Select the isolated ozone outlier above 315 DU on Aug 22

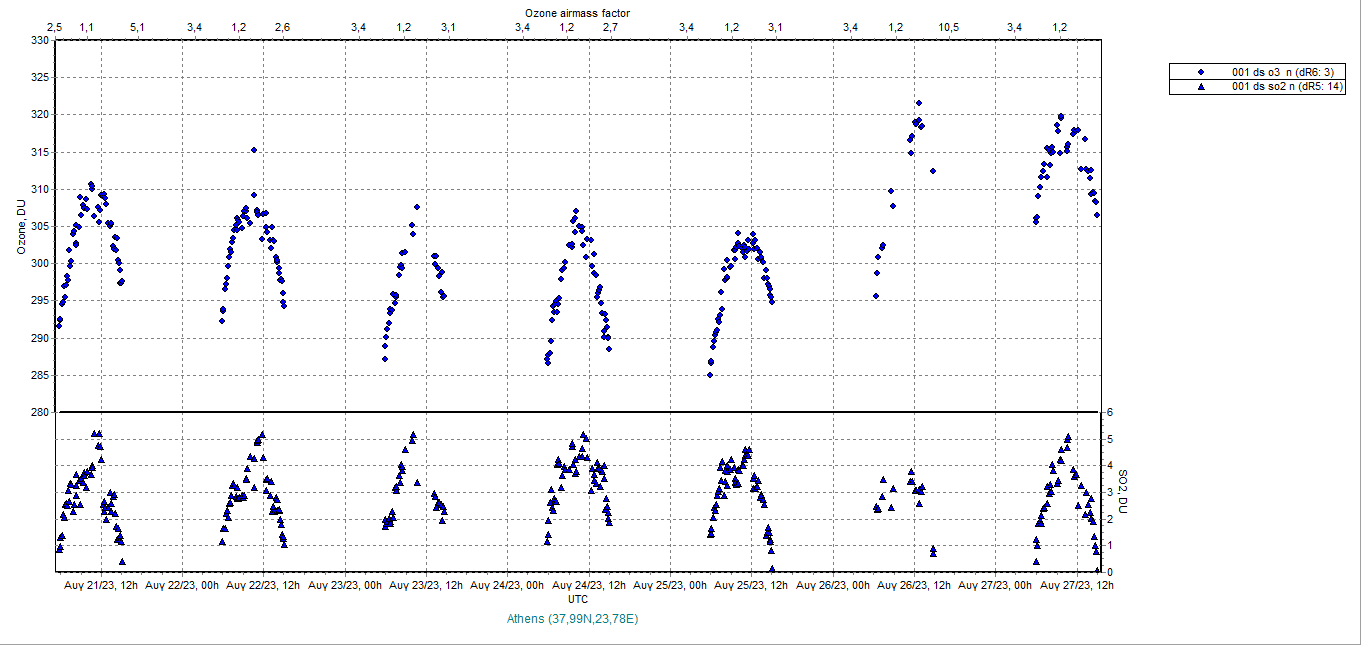click(x=254, y=150)
